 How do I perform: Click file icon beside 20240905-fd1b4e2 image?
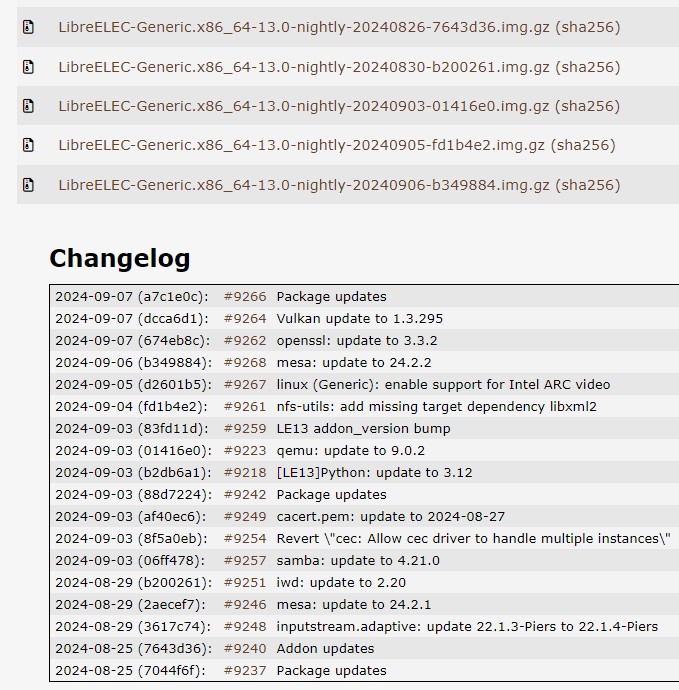(x=28, y=145)
